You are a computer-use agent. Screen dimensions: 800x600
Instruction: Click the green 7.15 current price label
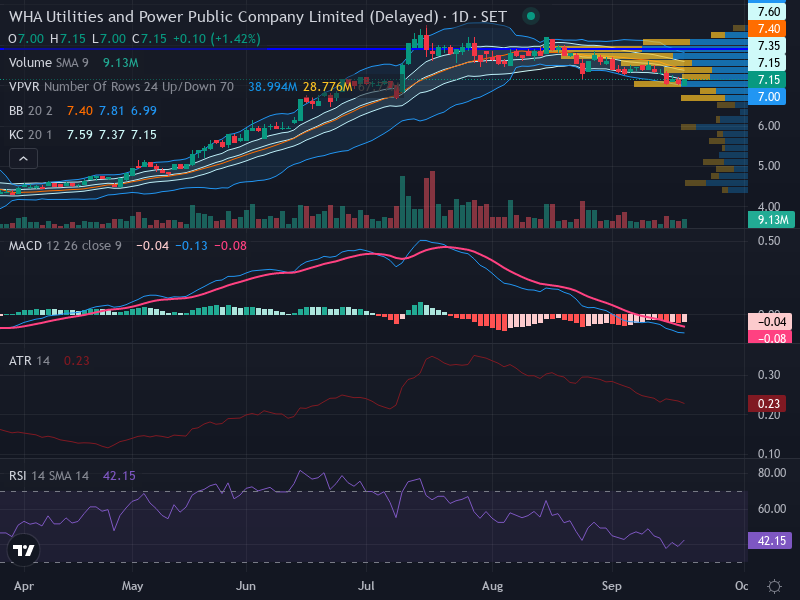[x=769, y=80]
